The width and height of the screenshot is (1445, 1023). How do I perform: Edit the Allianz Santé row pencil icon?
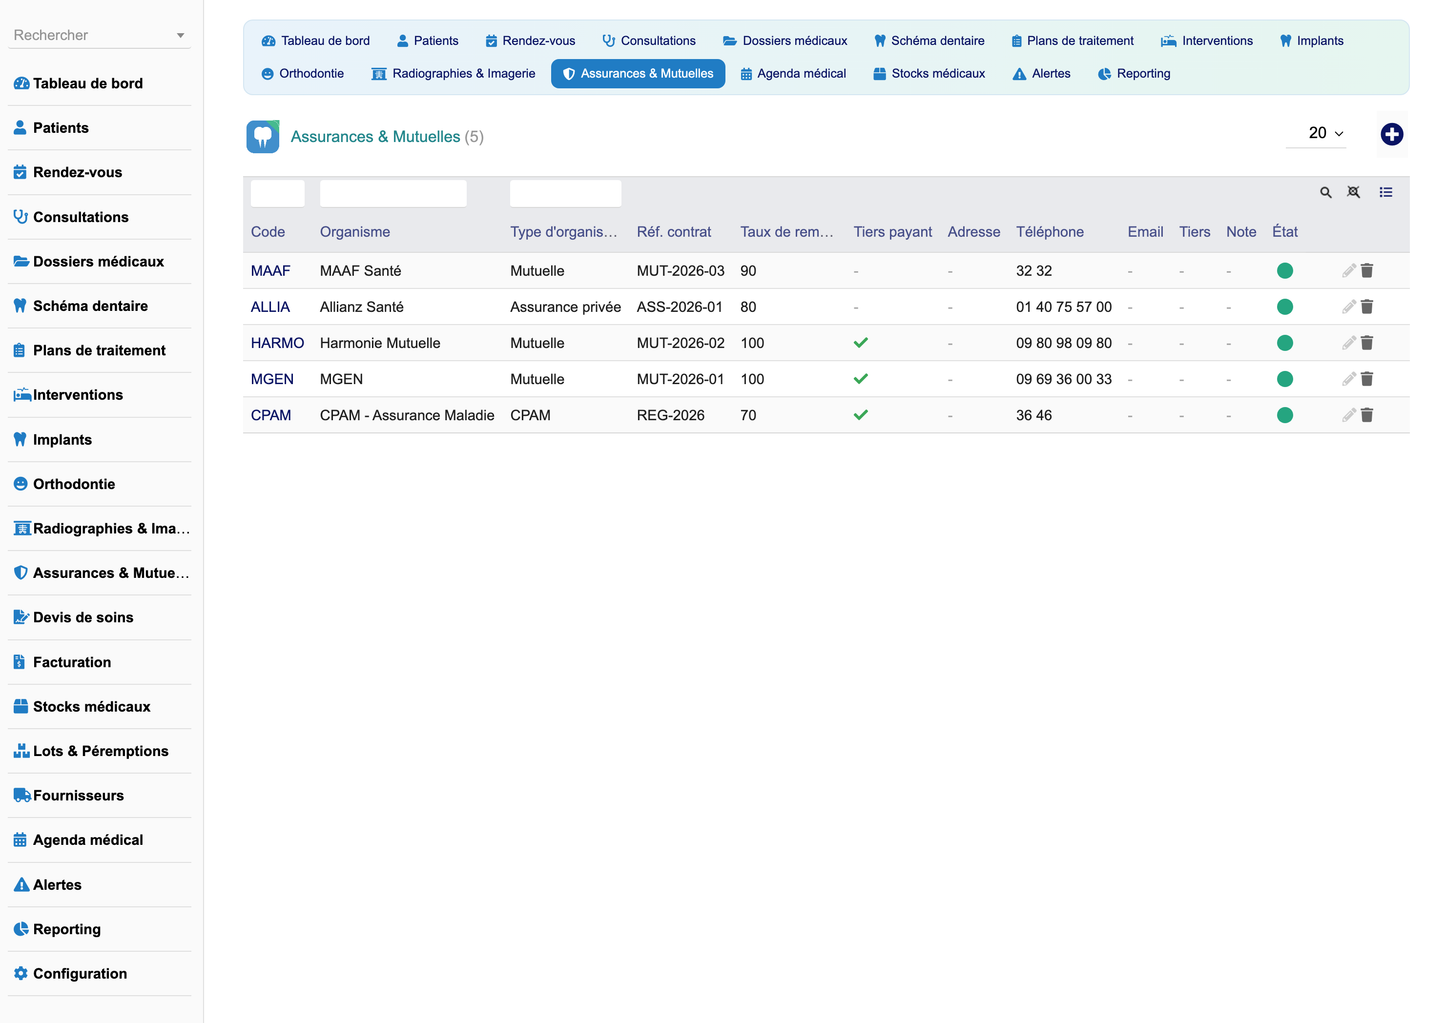[x=1348, y=307]
